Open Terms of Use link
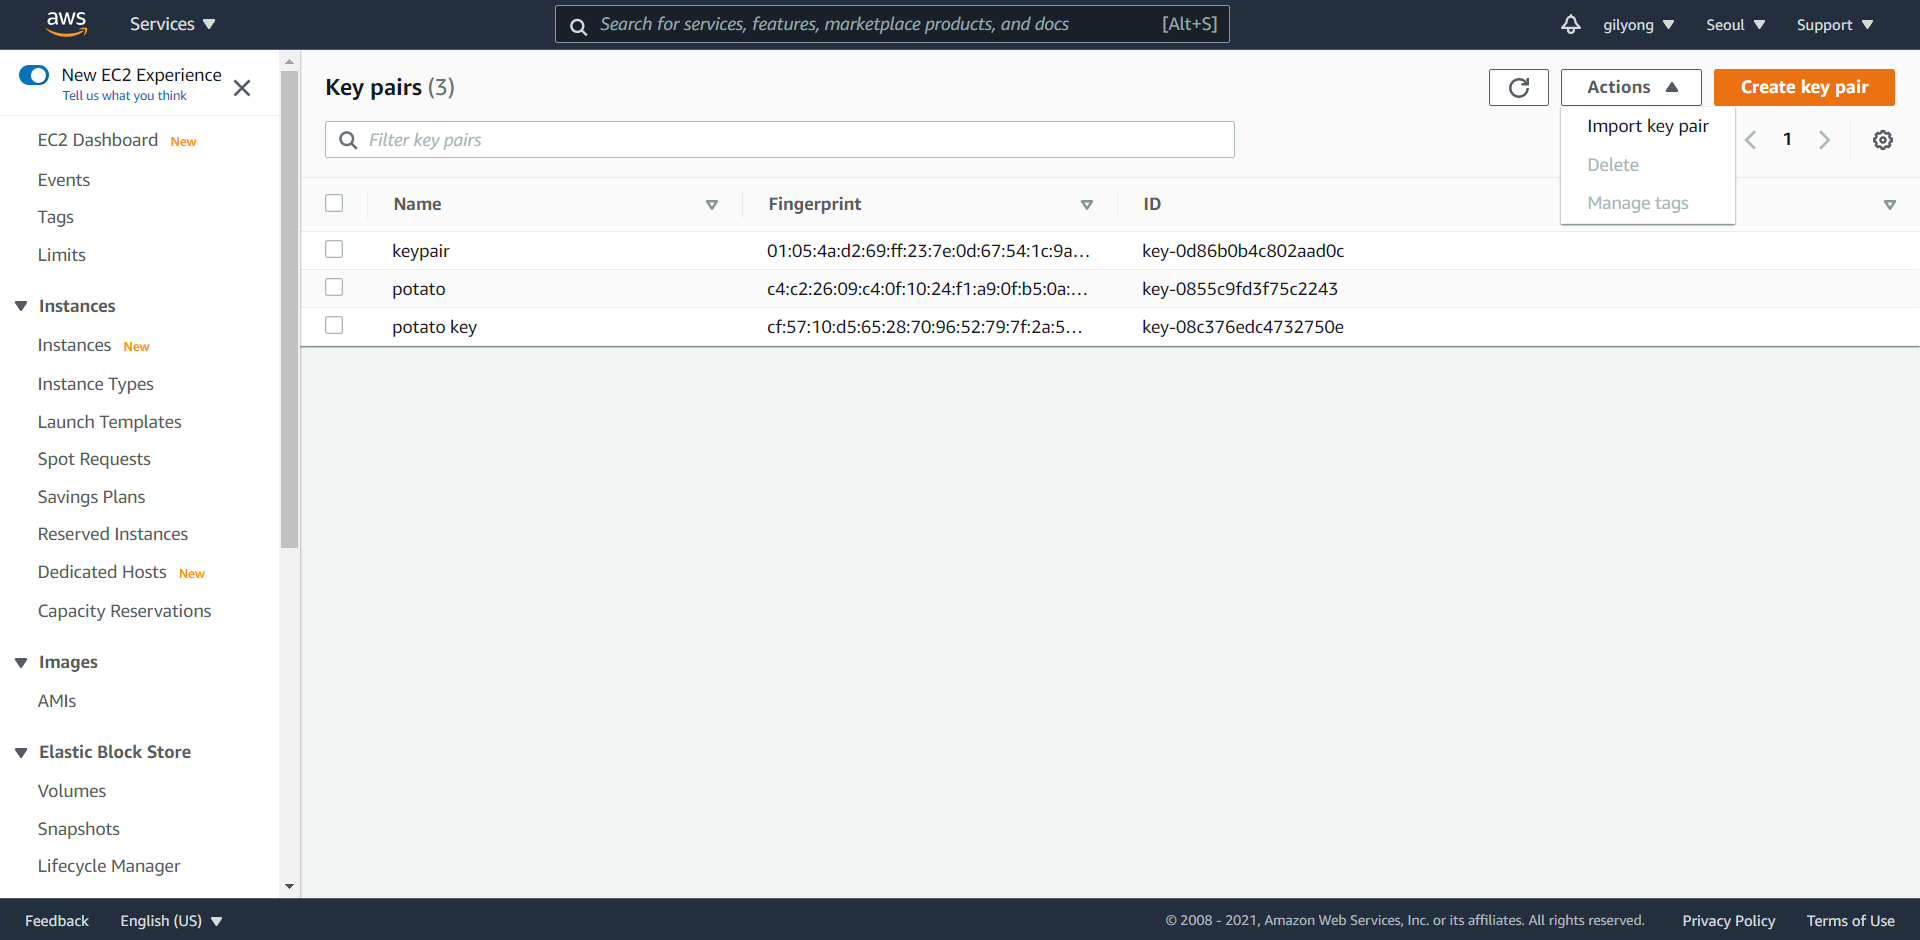 pos(1850,921)
